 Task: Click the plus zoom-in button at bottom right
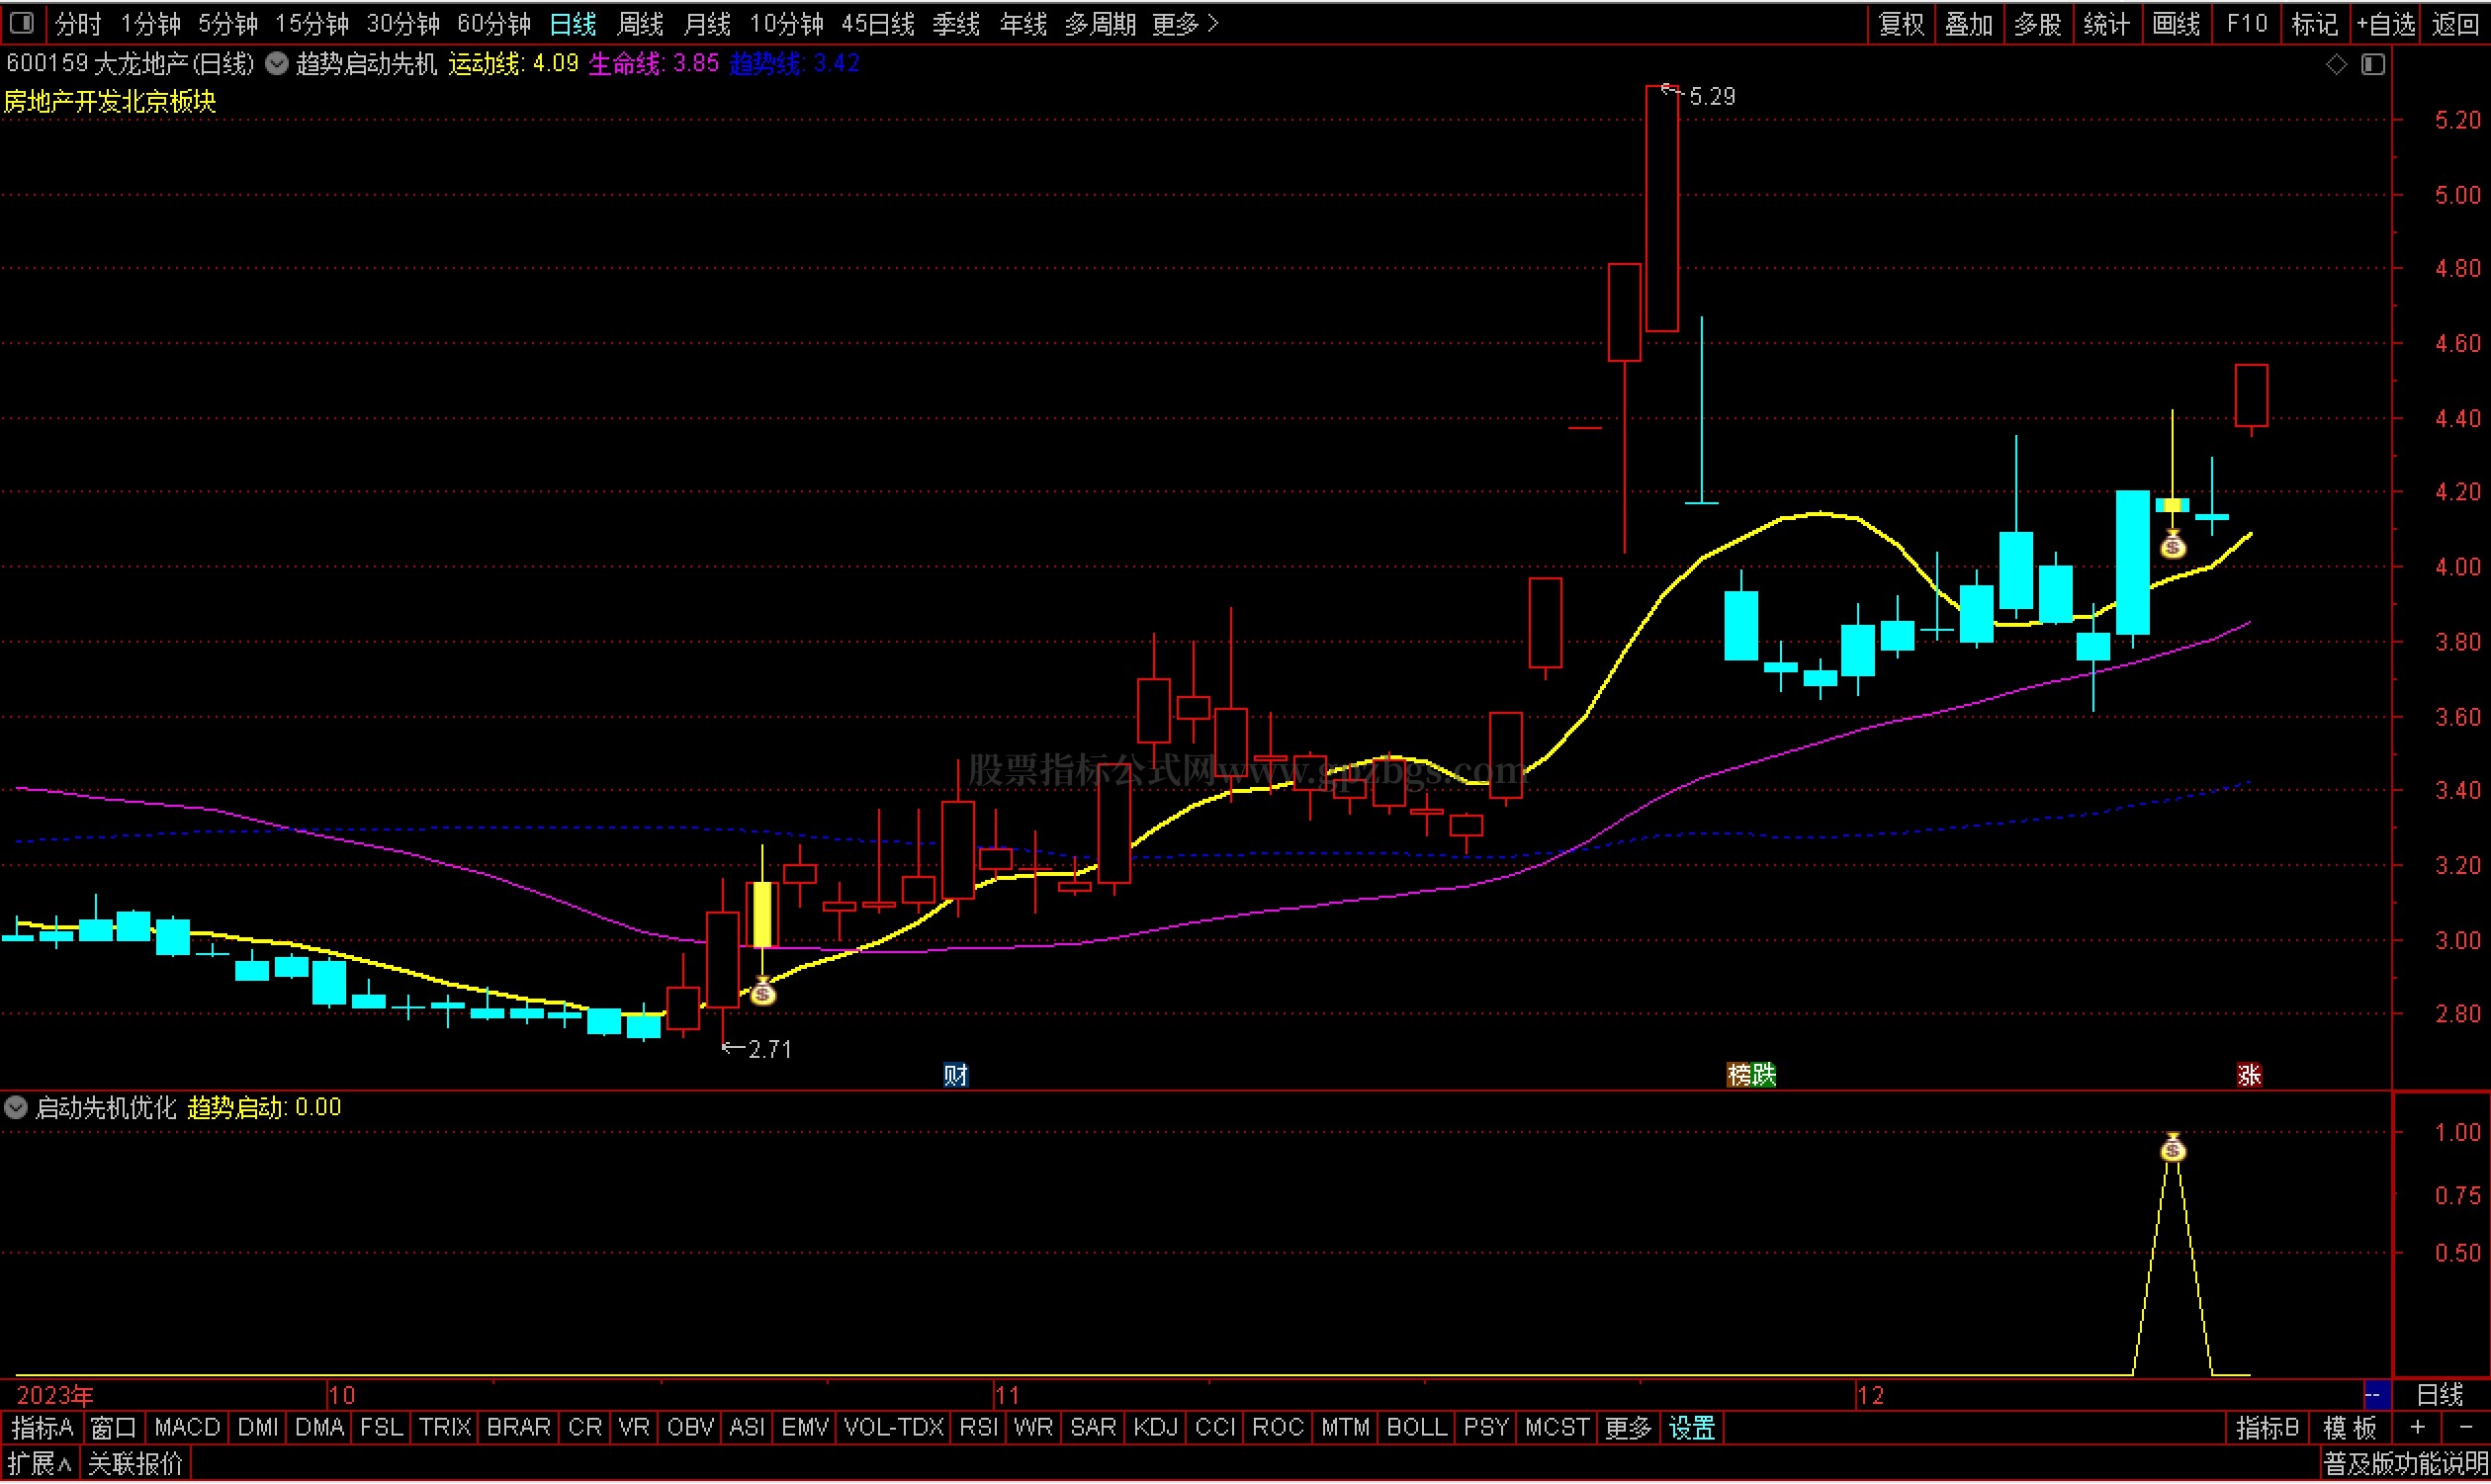pos(2418,1428)
